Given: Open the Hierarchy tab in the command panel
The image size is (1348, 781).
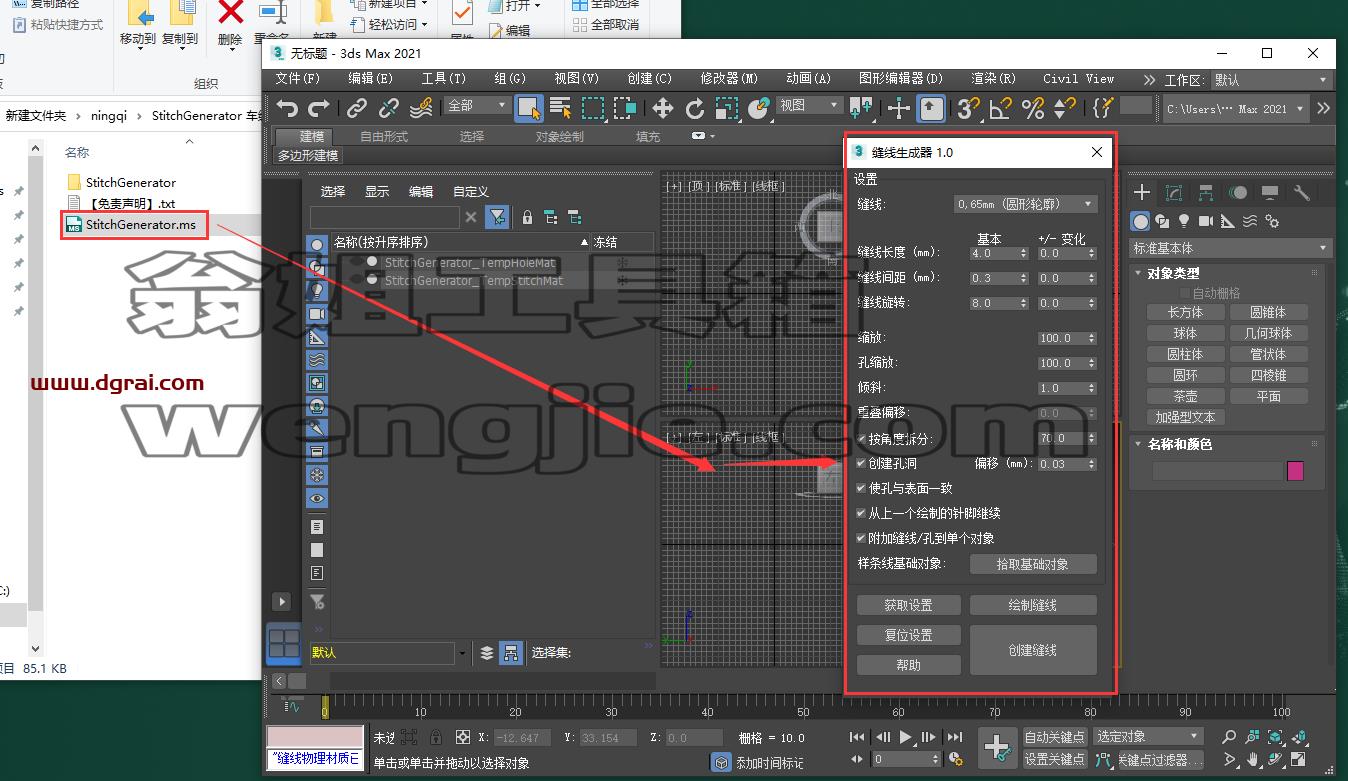Looking at the screenshot, I should (1206, 193).
